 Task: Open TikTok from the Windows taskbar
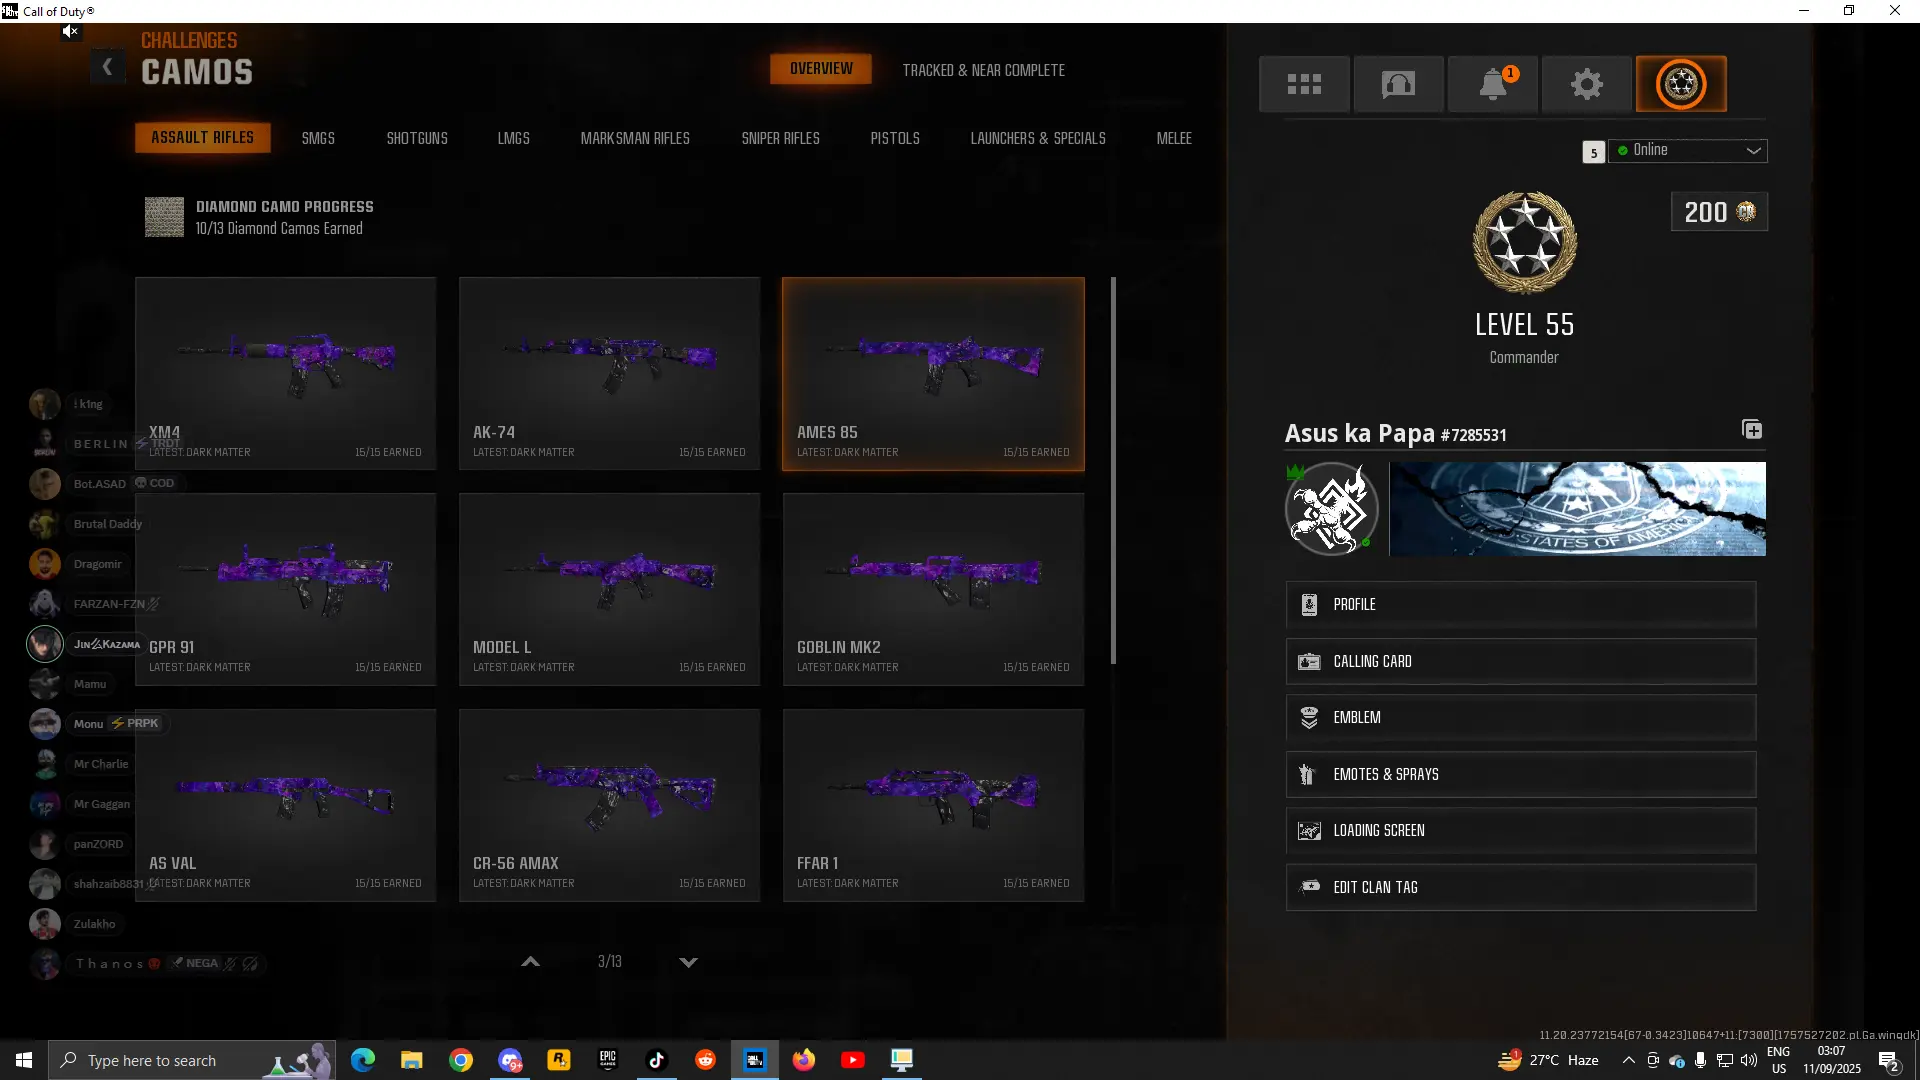click(x=657, y=1060)
